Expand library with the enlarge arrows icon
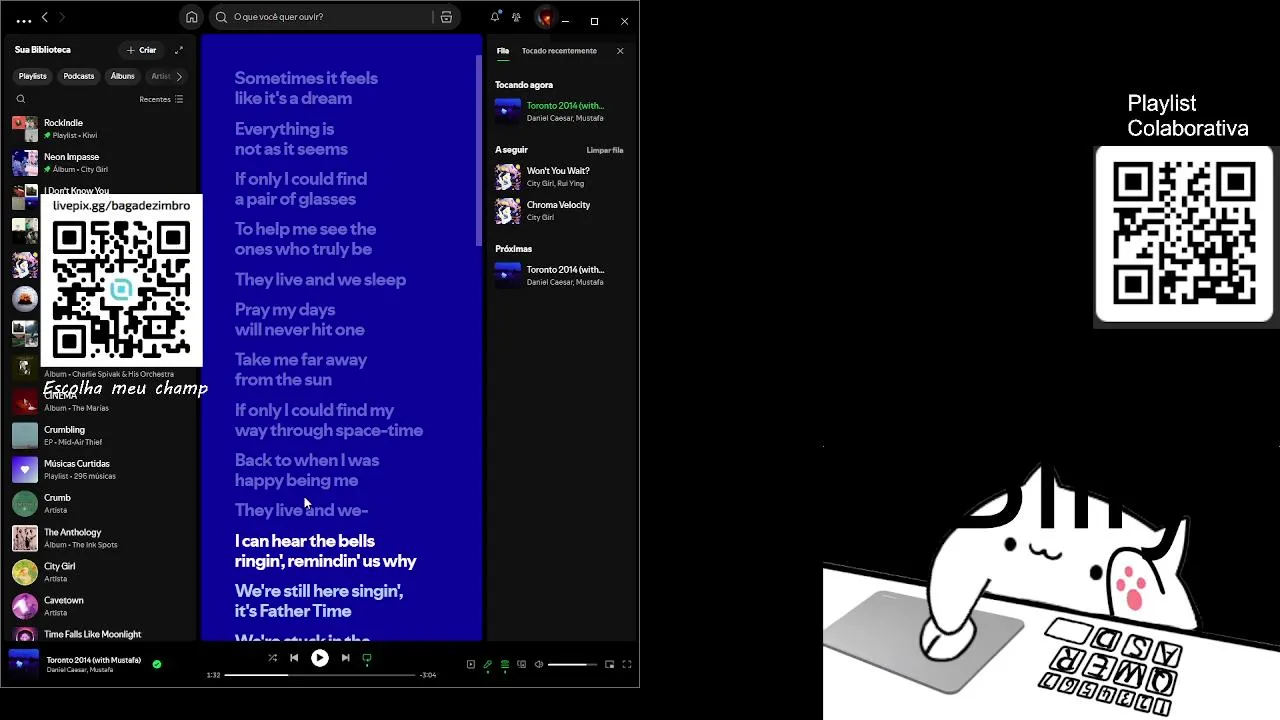The width and height of the screenshot is (1280, 720). click(x=179, y=50)
